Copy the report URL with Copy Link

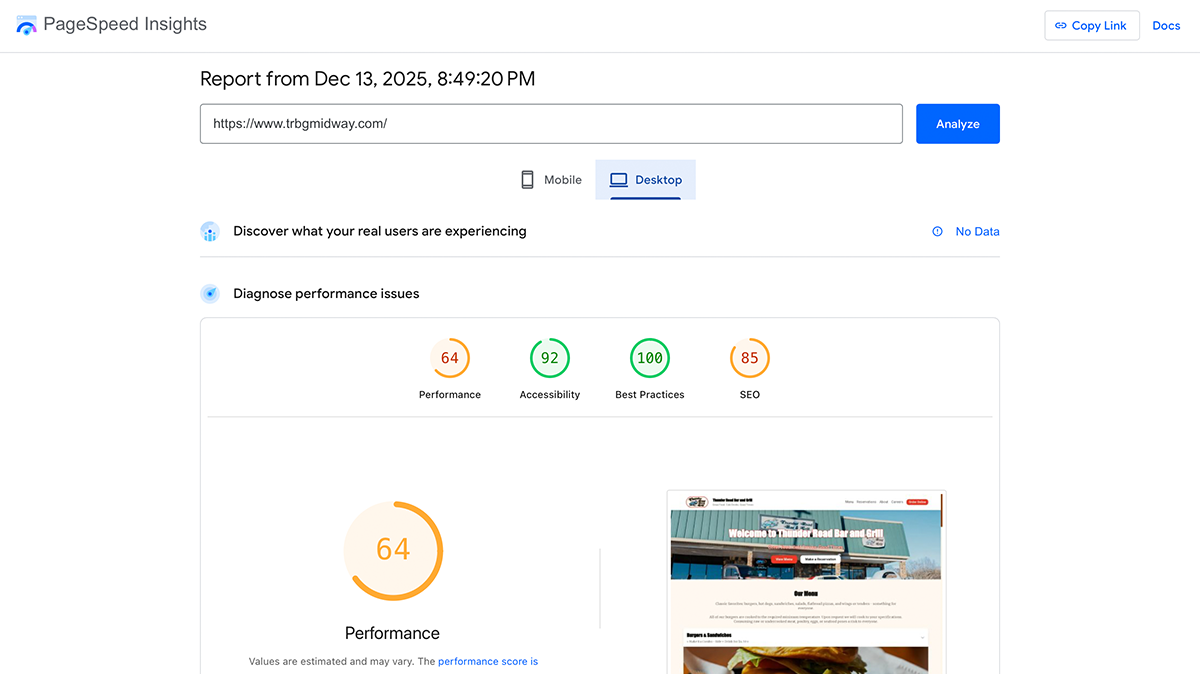pos(1092,25)
